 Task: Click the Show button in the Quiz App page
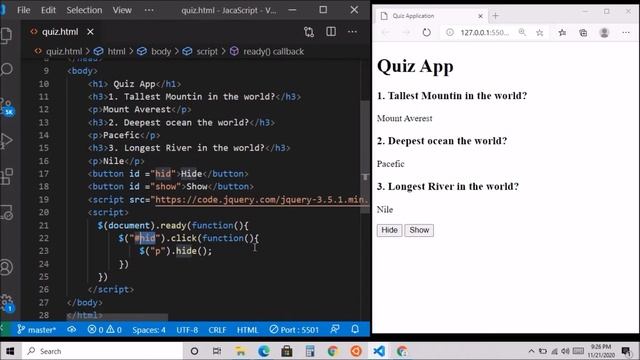[419, 230]
